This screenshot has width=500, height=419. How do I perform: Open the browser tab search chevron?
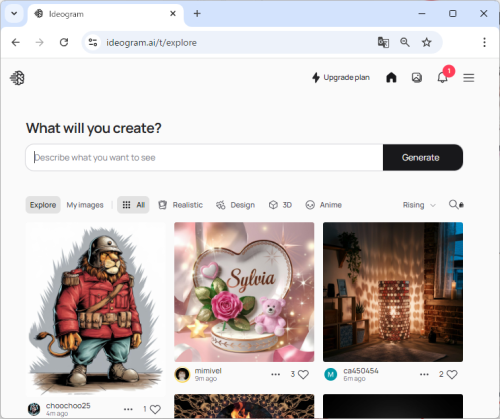coord(14,14)
